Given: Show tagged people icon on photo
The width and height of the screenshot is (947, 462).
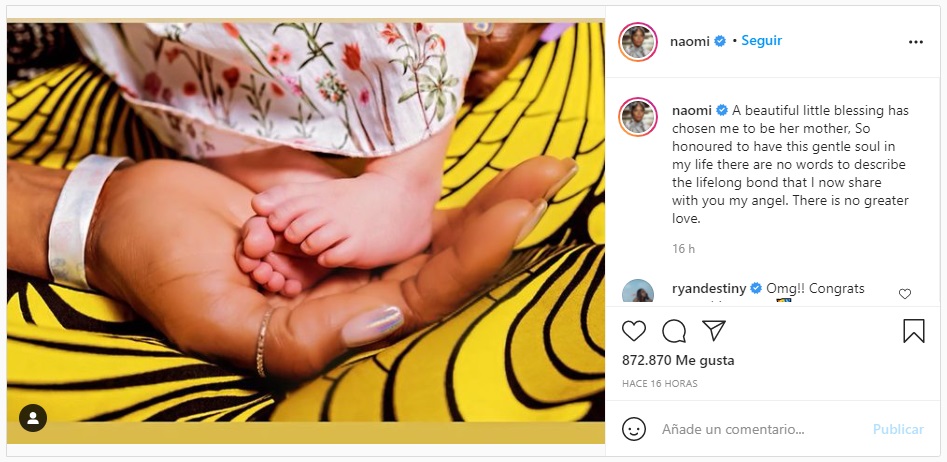Looking at the screenshot, I should coord(34,416).
